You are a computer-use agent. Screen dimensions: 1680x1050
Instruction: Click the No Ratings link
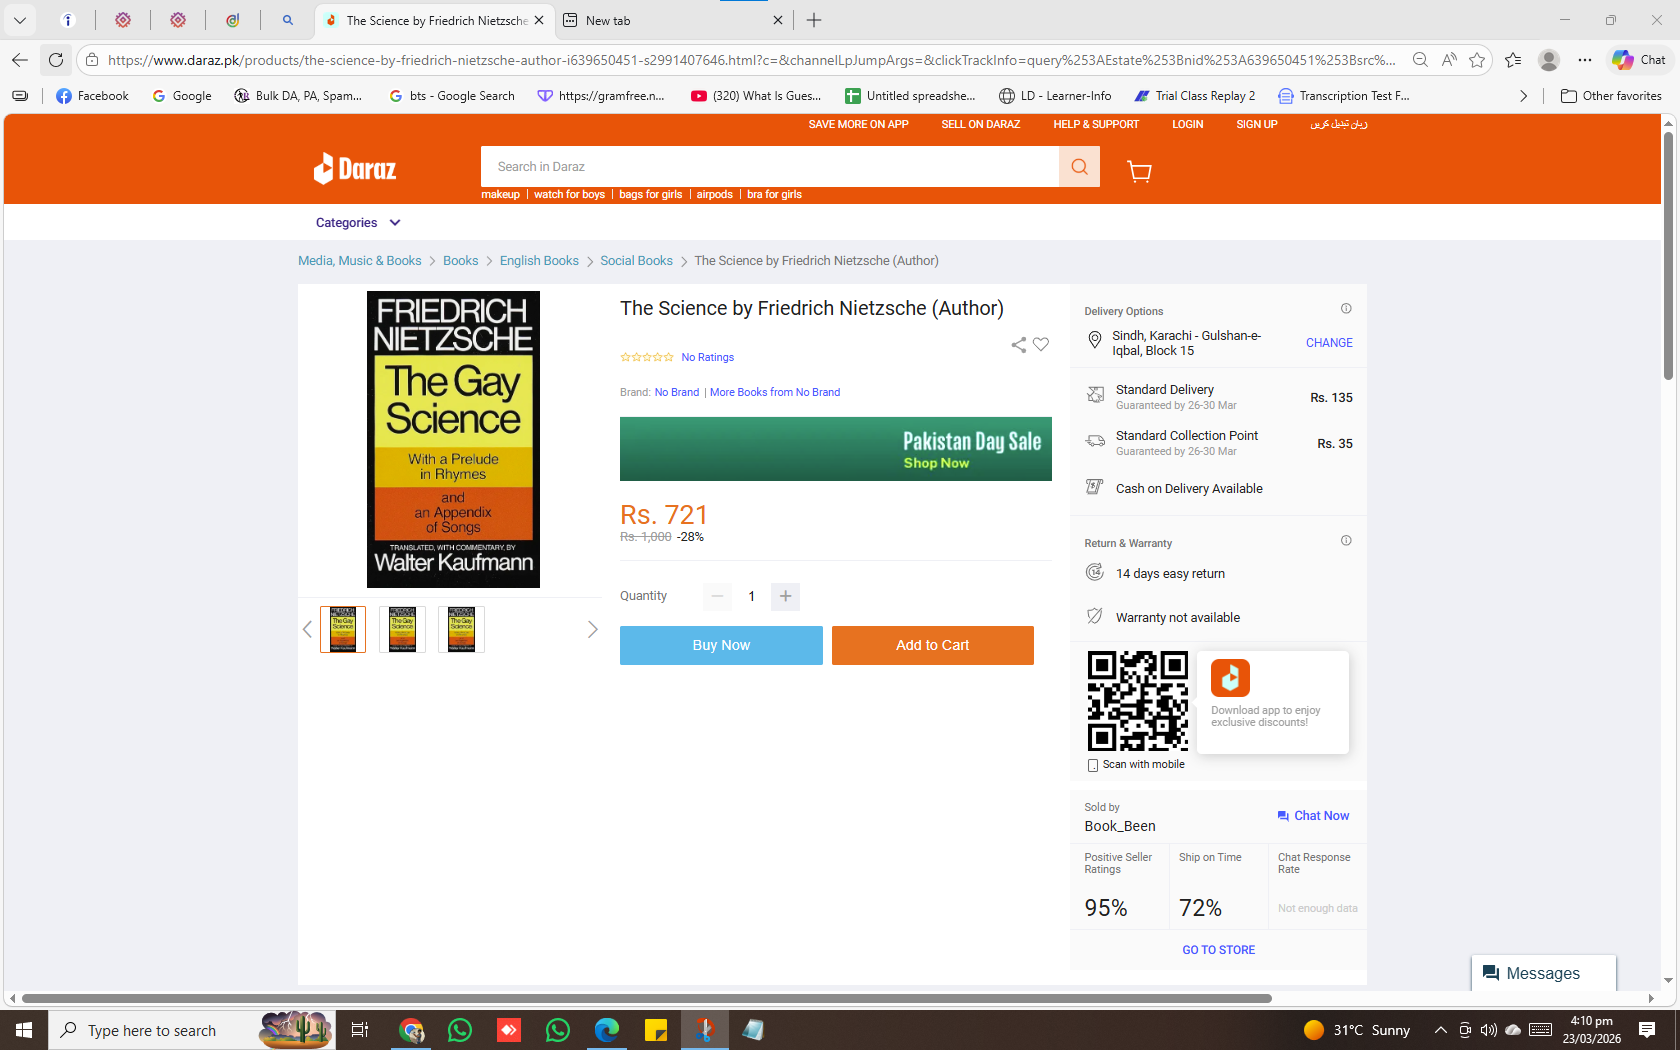coord(707,357)
